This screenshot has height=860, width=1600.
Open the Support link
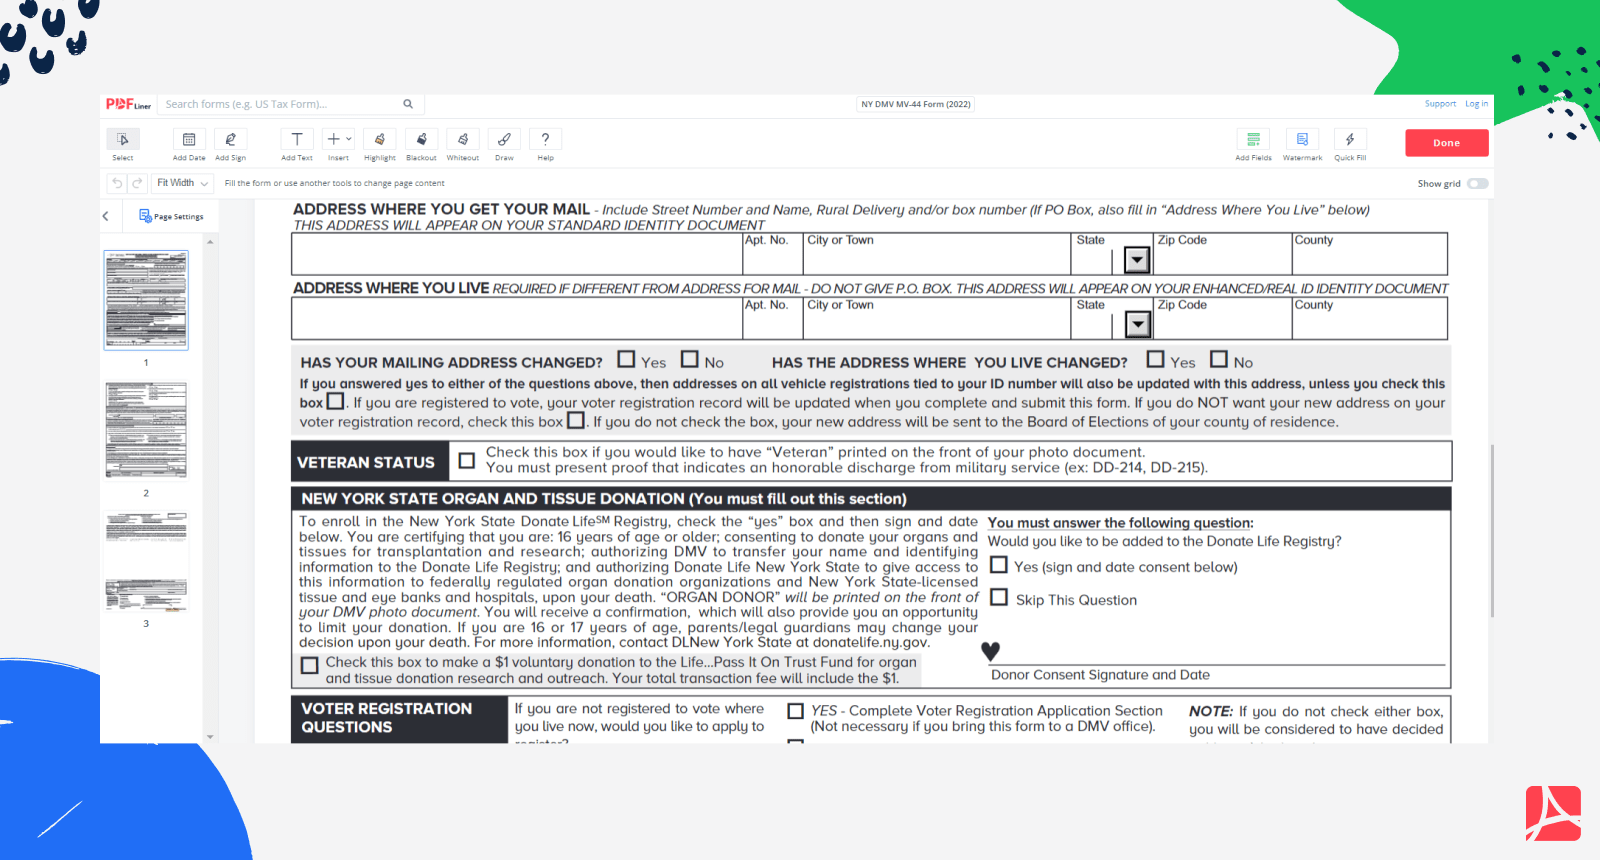click(x=1440, y=104)
